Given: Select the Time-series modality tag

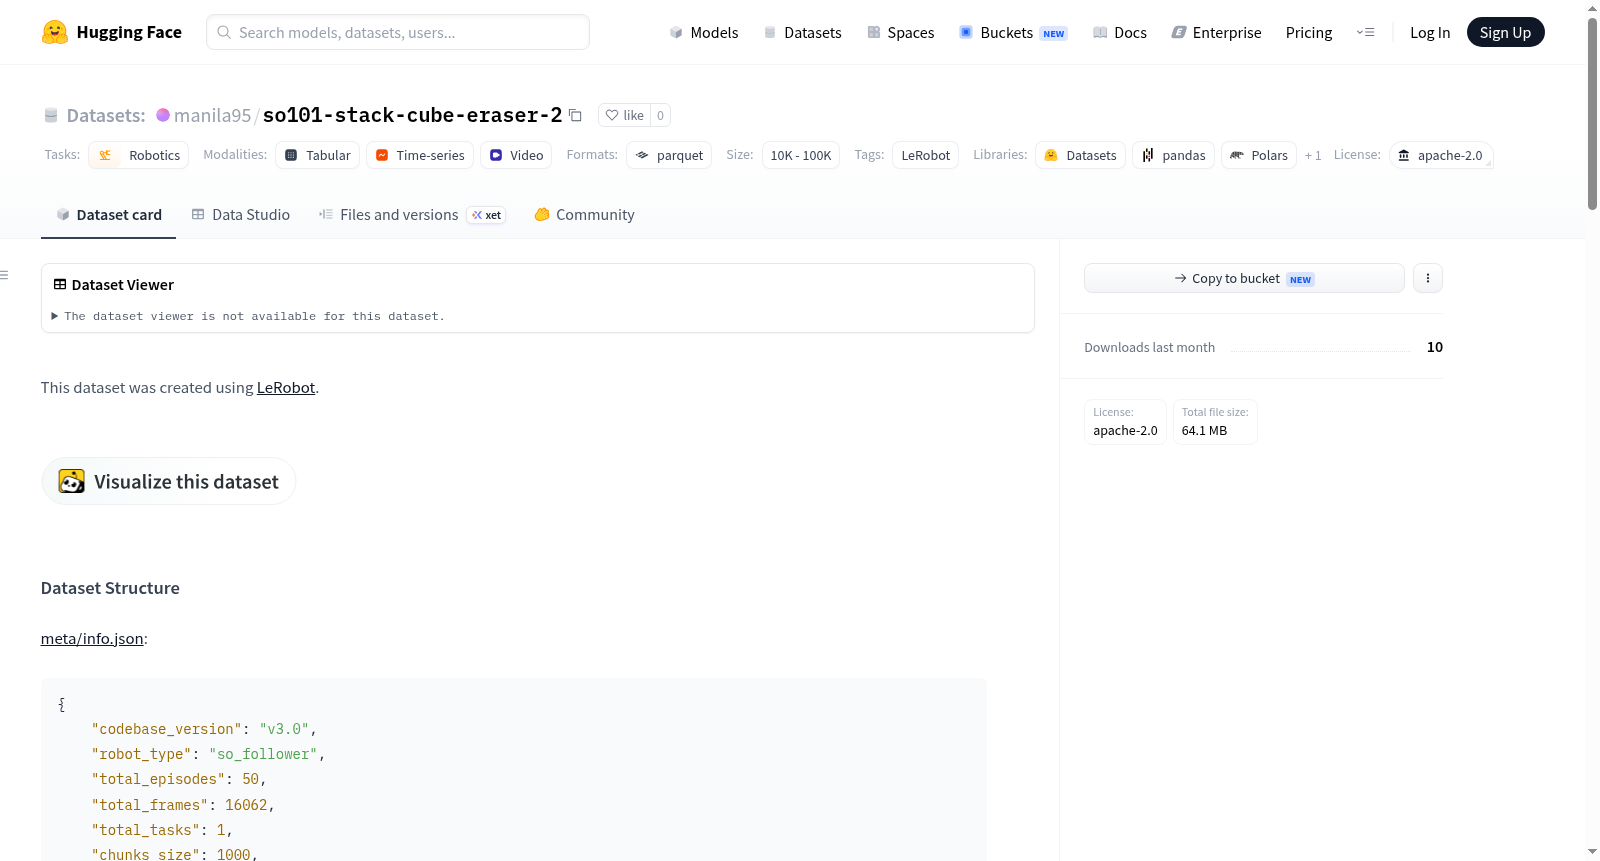Looking at the screenshot, I should click(420, 155).
